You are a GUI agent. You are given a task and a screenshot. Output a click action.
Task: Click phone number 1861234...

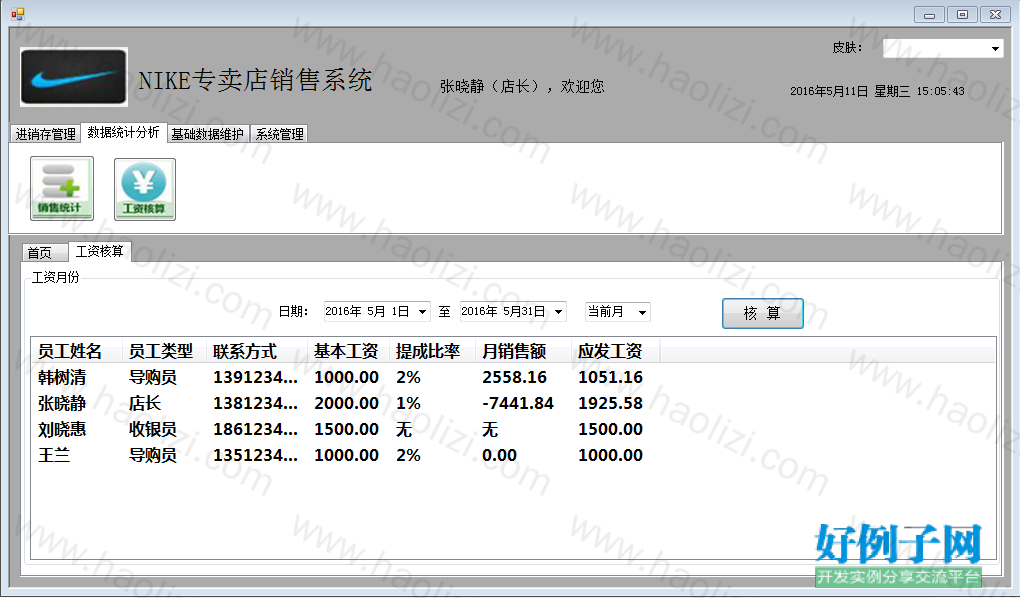[256, 429]
